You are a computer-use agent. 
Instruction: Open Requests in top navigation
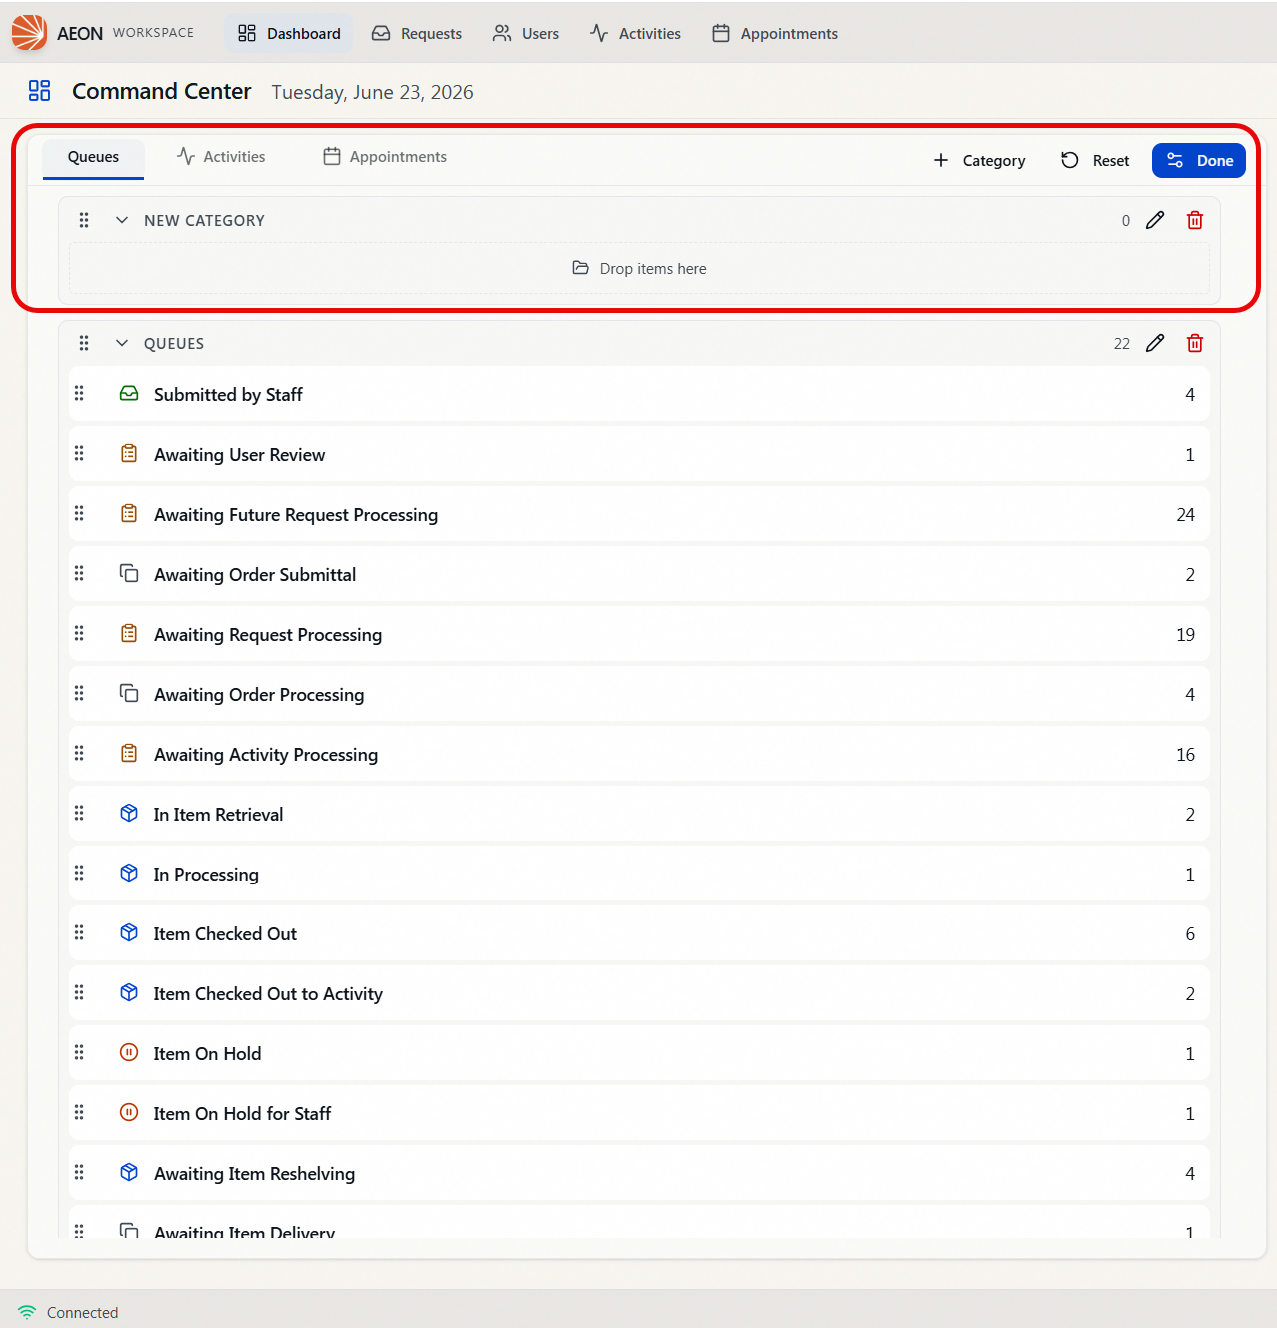(x=417, y=33)
